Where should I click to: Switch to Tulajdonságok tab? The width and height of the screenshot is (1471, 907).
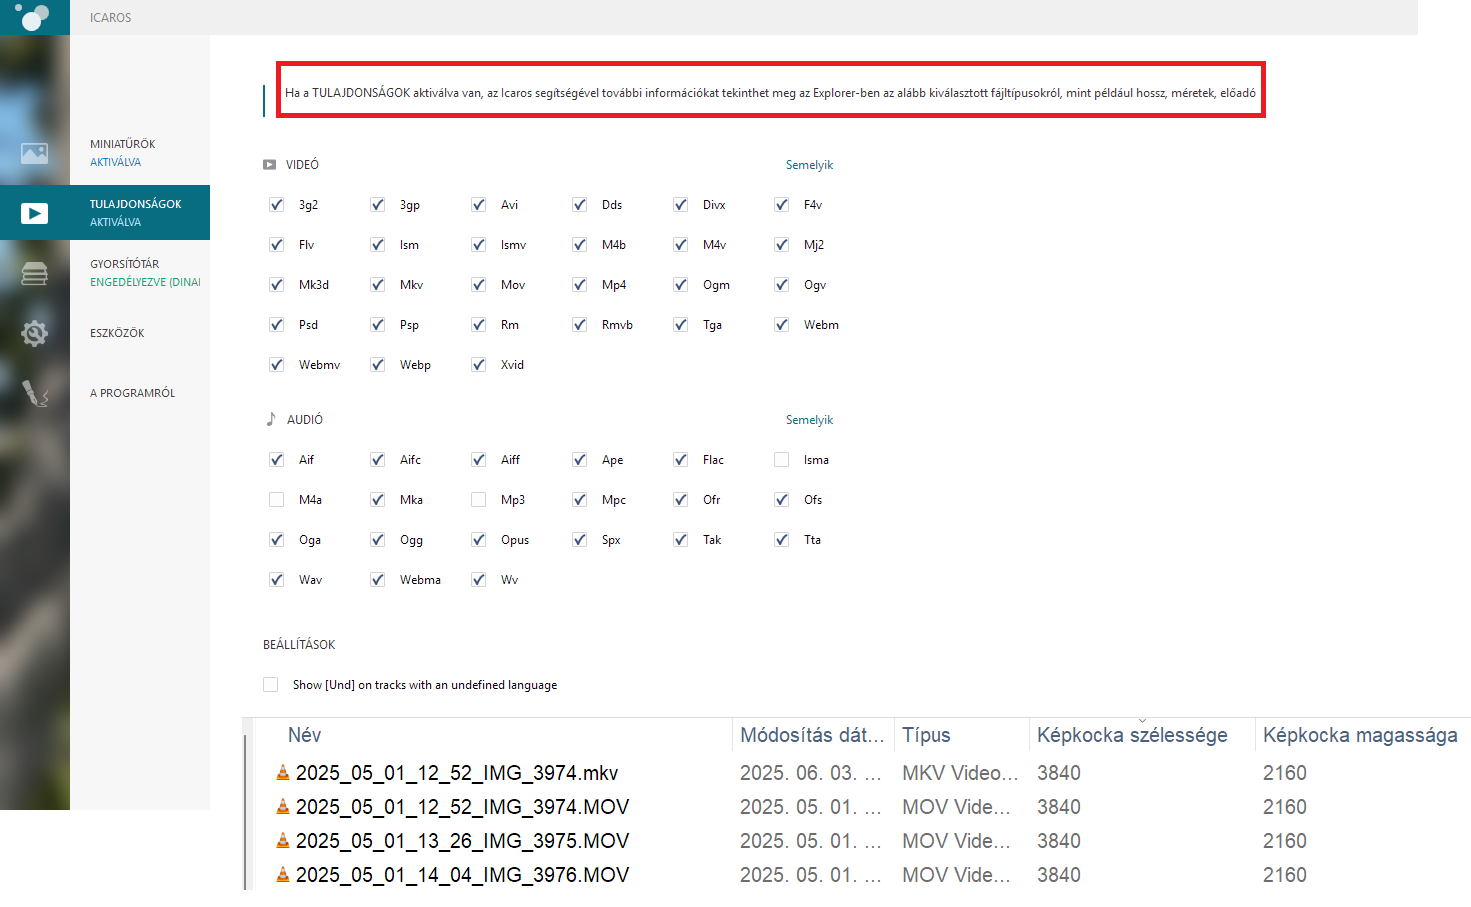pos(140,212)
